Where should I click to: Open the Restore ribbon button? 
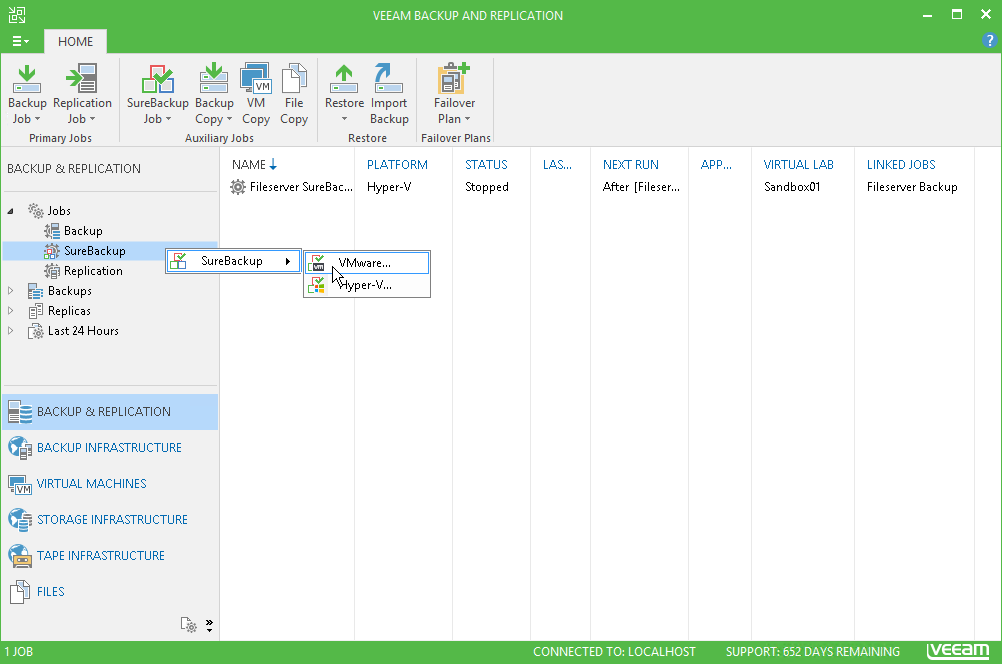click(x=344, y=94)
